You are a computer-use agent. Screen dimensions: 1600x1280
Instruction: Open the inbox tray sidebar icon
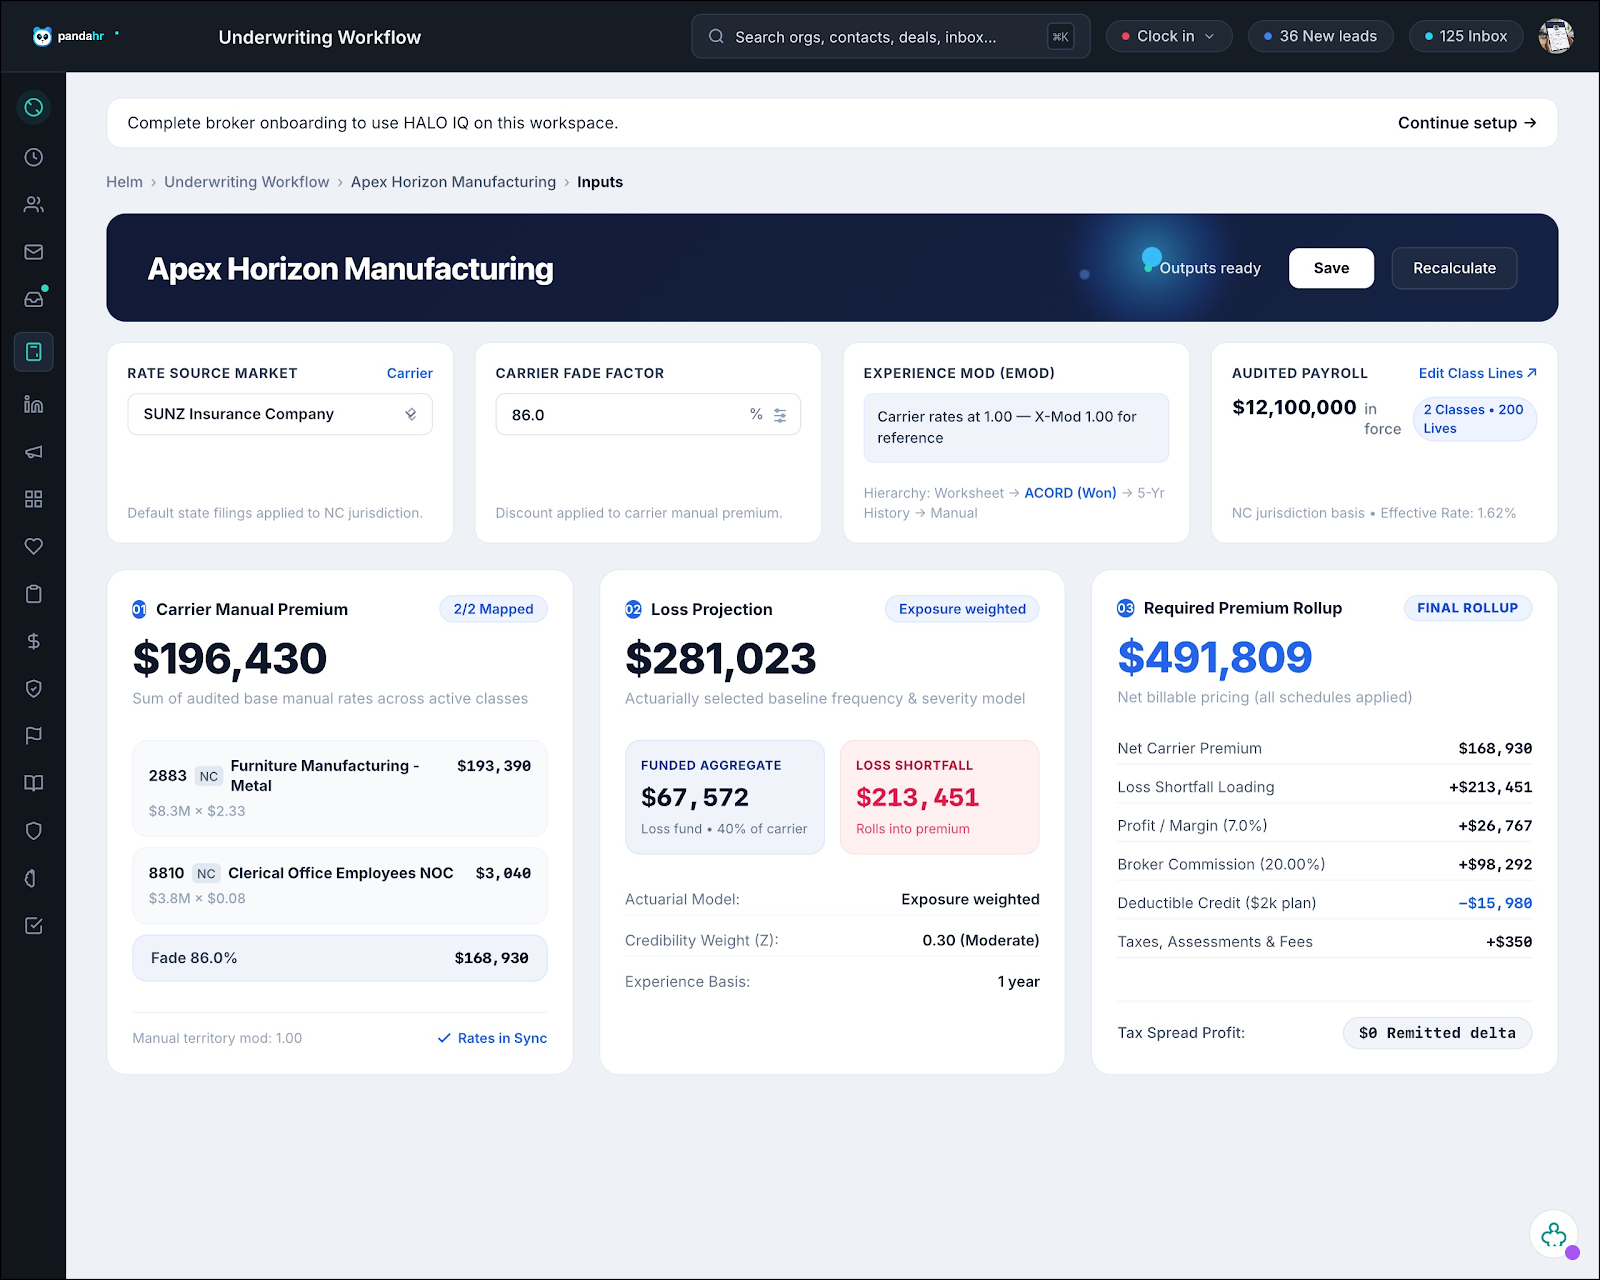coord(34,299)
